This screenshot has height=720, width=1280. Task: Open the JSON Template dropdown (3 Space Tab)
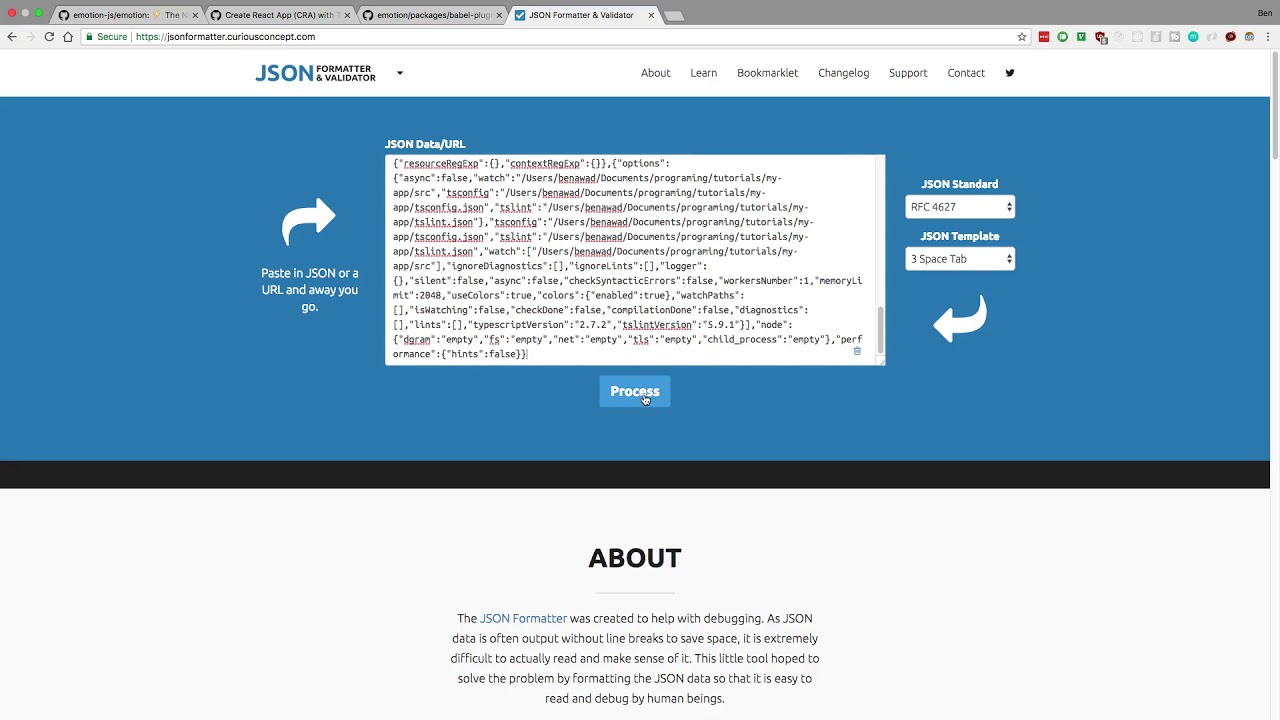(960, 259)
